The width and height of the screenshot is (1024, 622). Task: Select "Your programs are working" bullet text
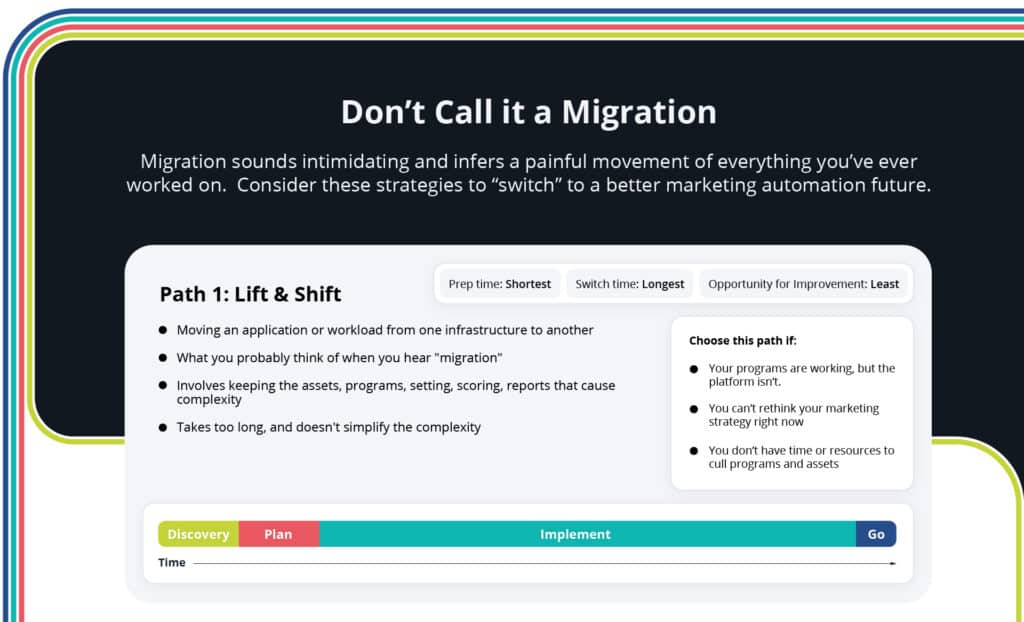coord(801,375)
